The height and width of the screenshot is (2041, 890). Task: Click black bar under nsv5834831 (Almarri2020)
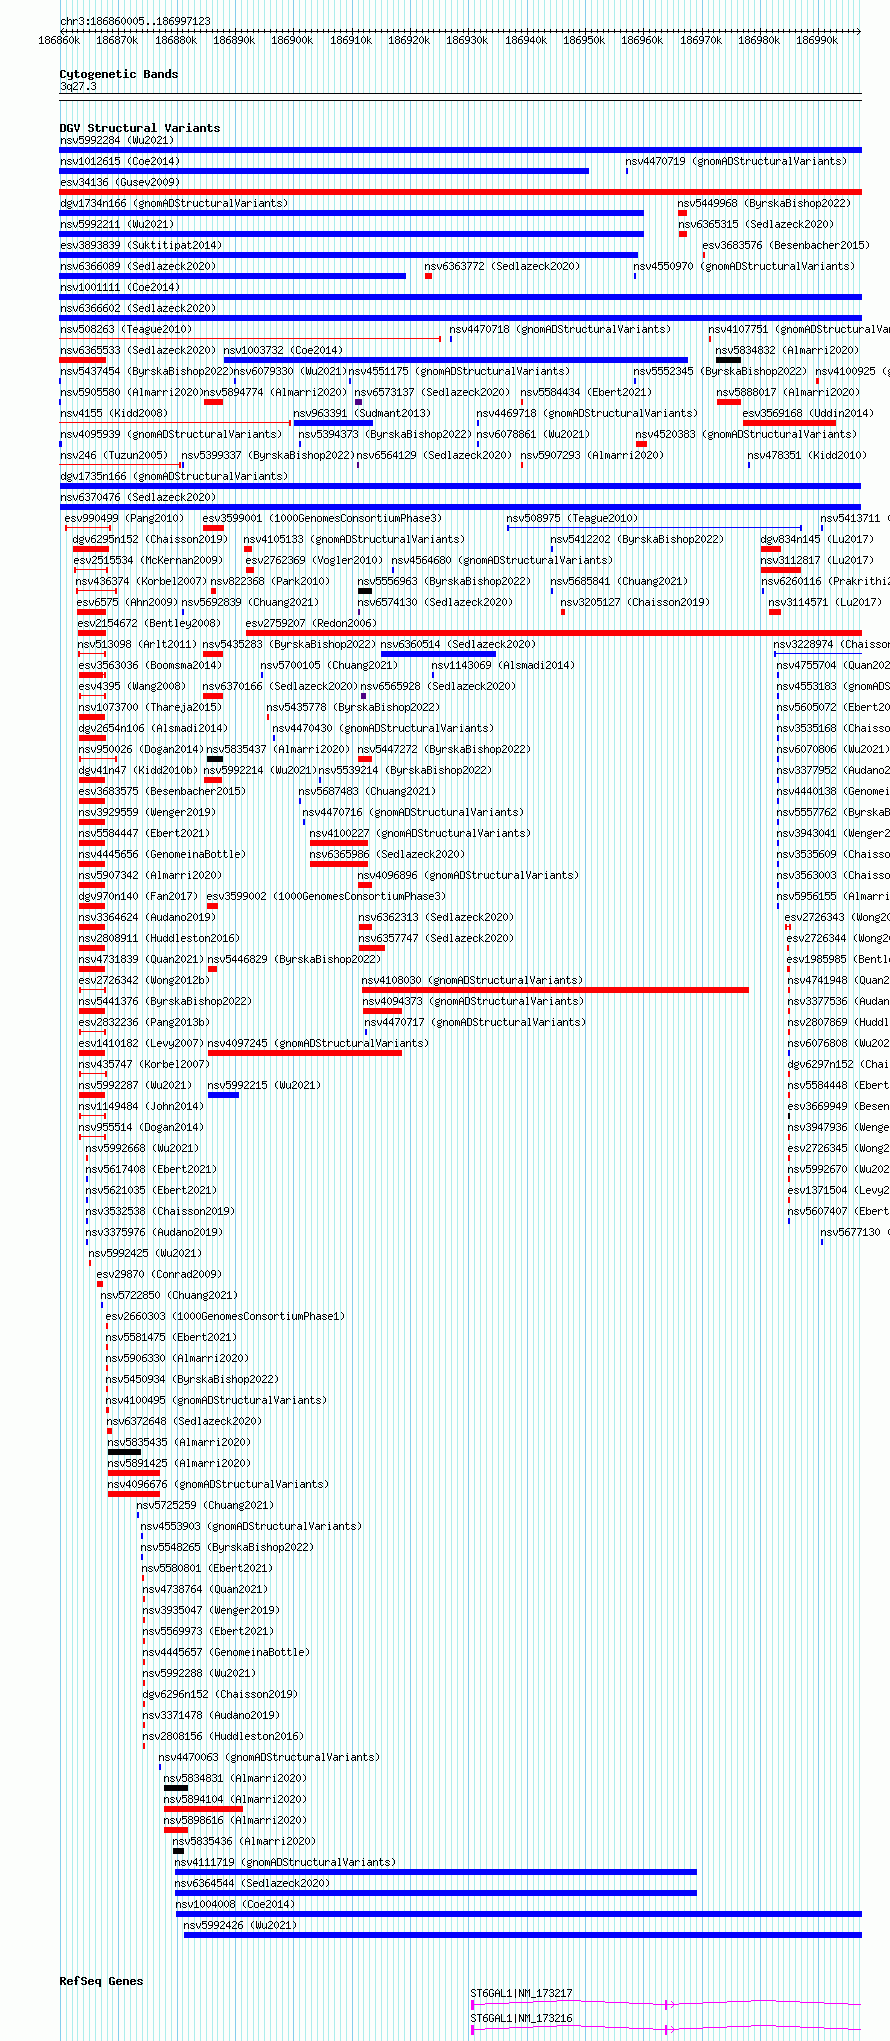[x=176, y=1788]
